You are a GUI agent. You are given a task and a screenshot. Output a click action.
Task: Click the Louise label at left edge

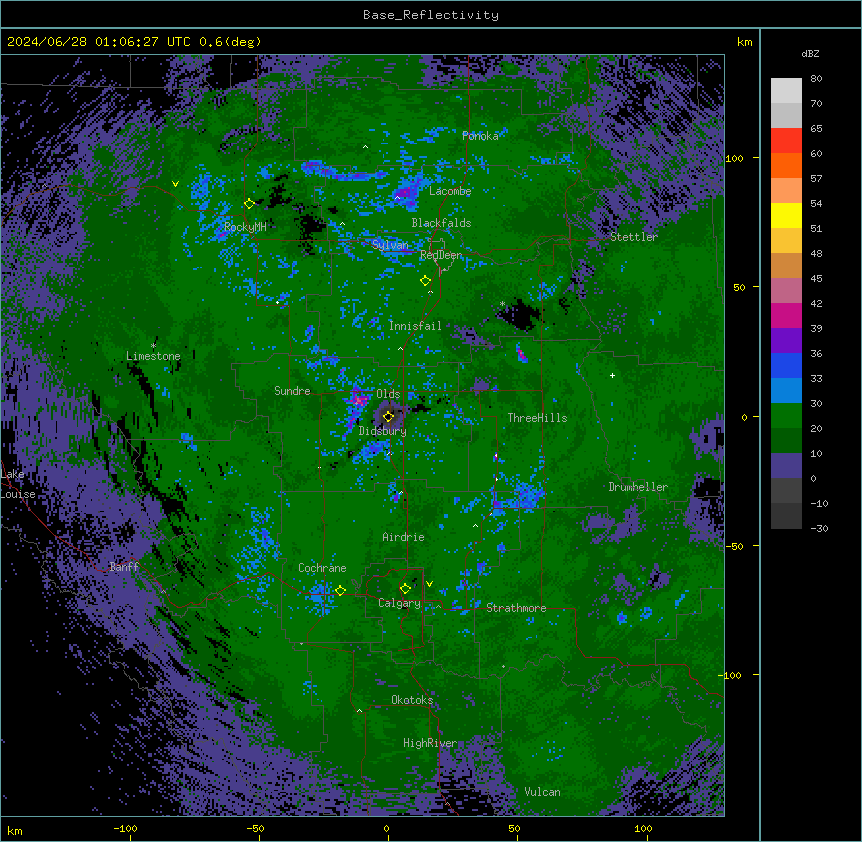[18, 494]
